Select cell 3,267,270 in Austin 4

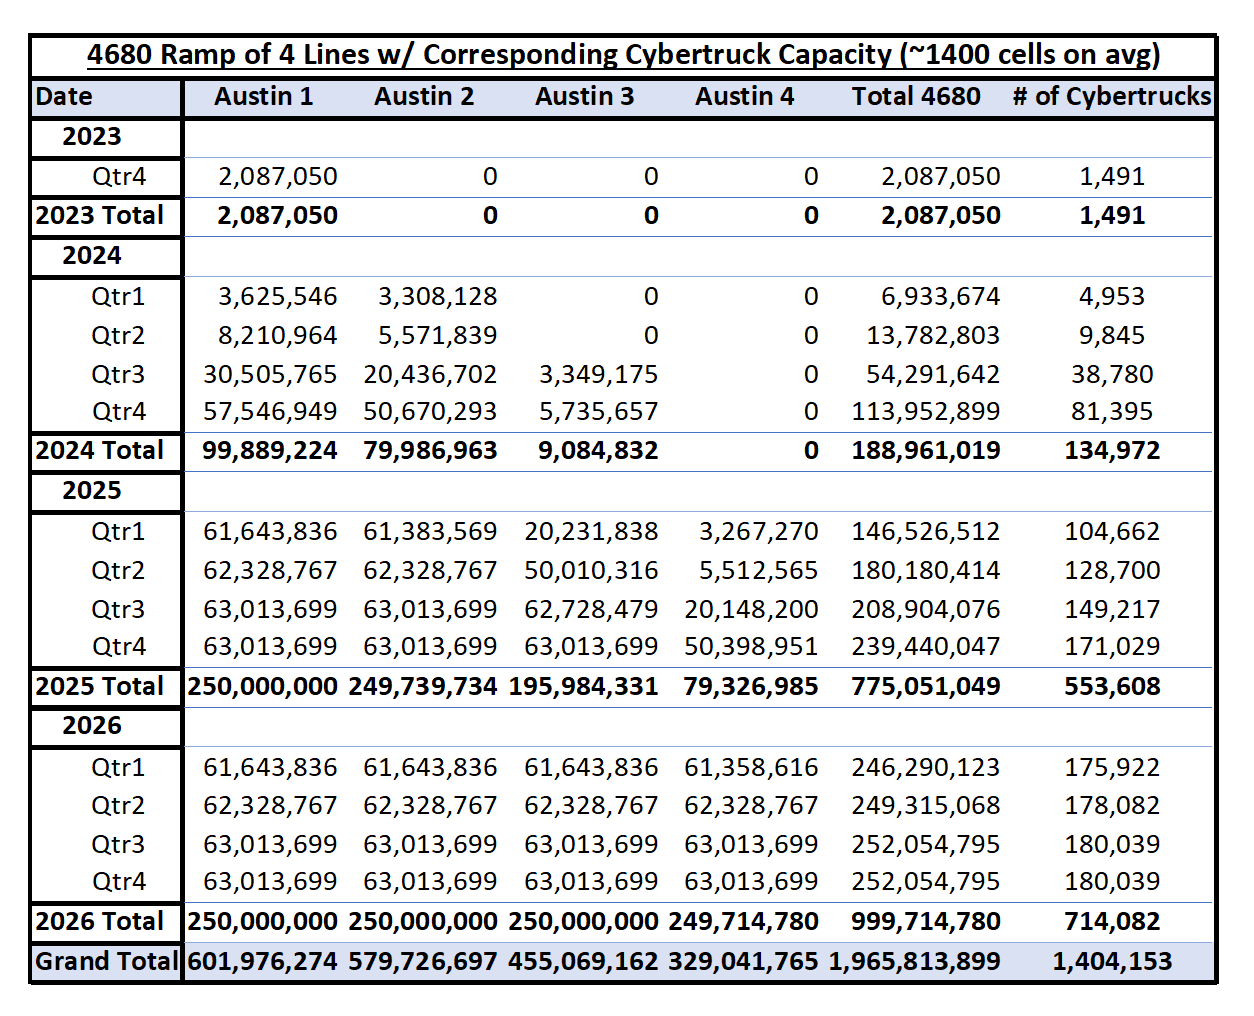tap(759, 532)
